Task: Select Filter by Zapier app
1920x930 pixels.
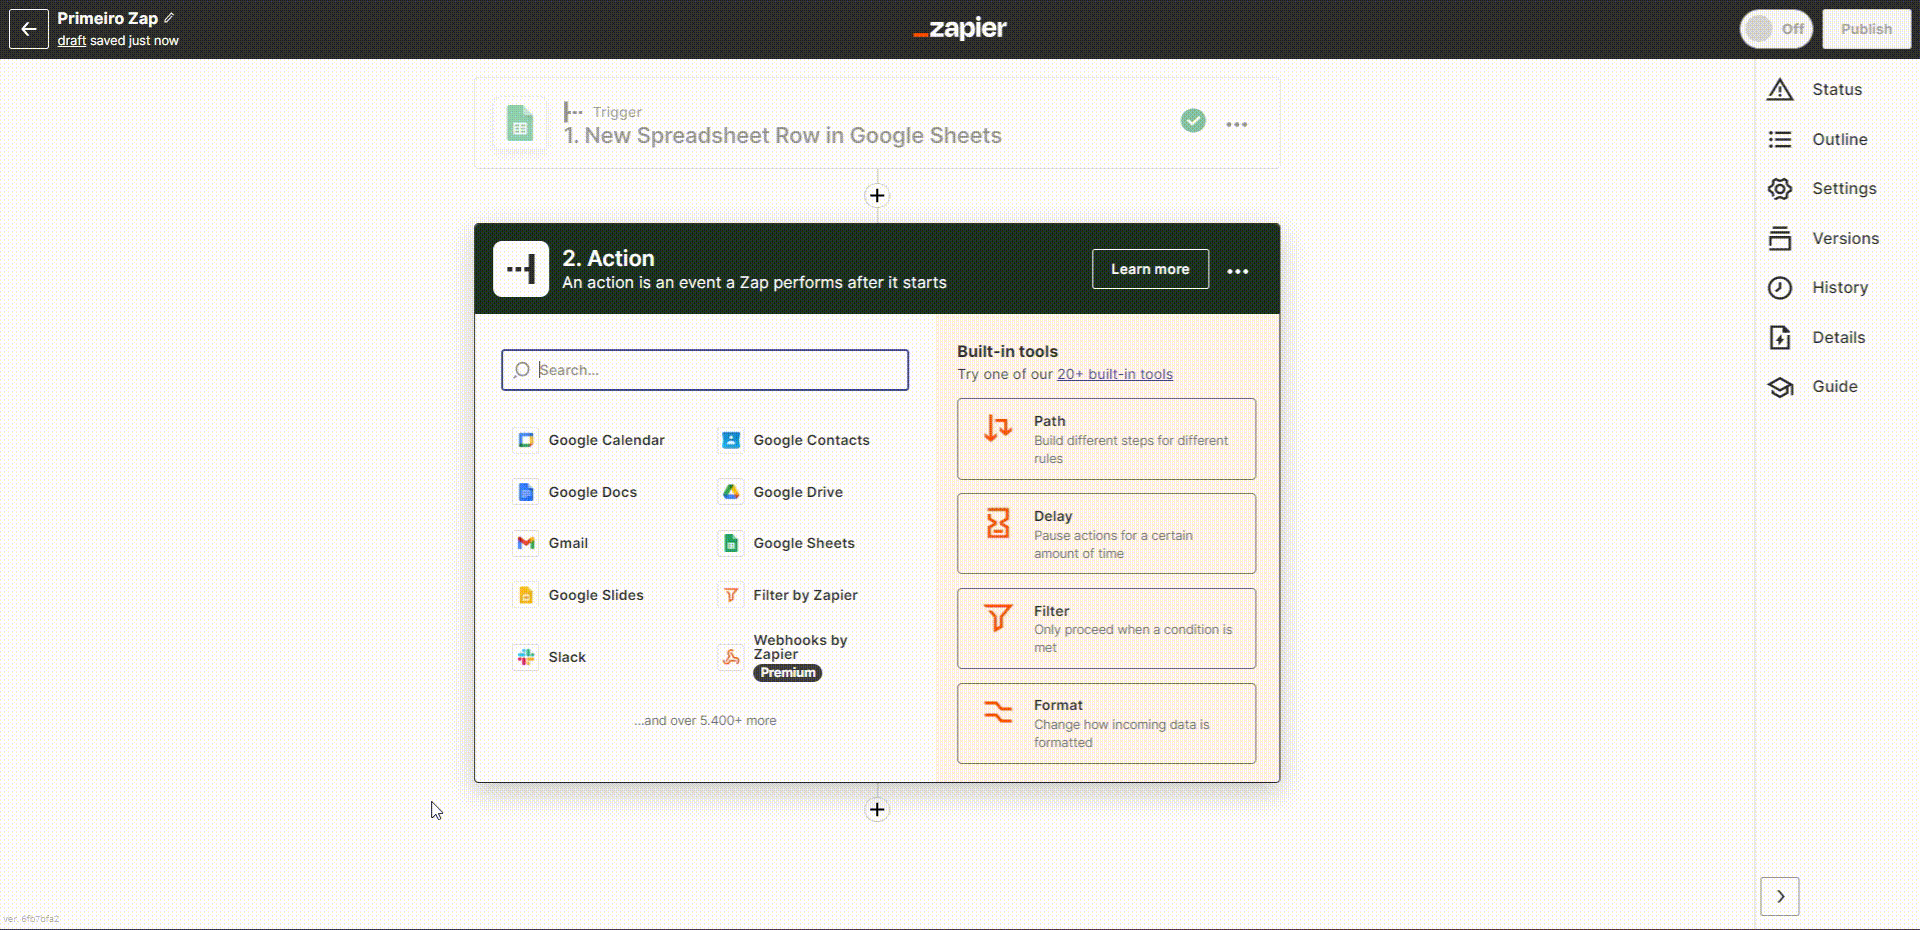Action: point(789,595)
